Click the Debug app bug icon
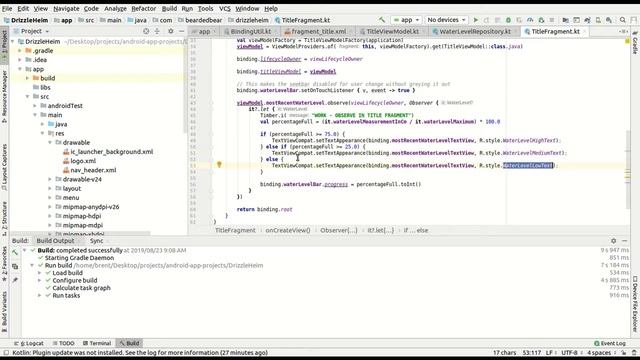Viewport: 640px width, 360px height. (508, 20)
